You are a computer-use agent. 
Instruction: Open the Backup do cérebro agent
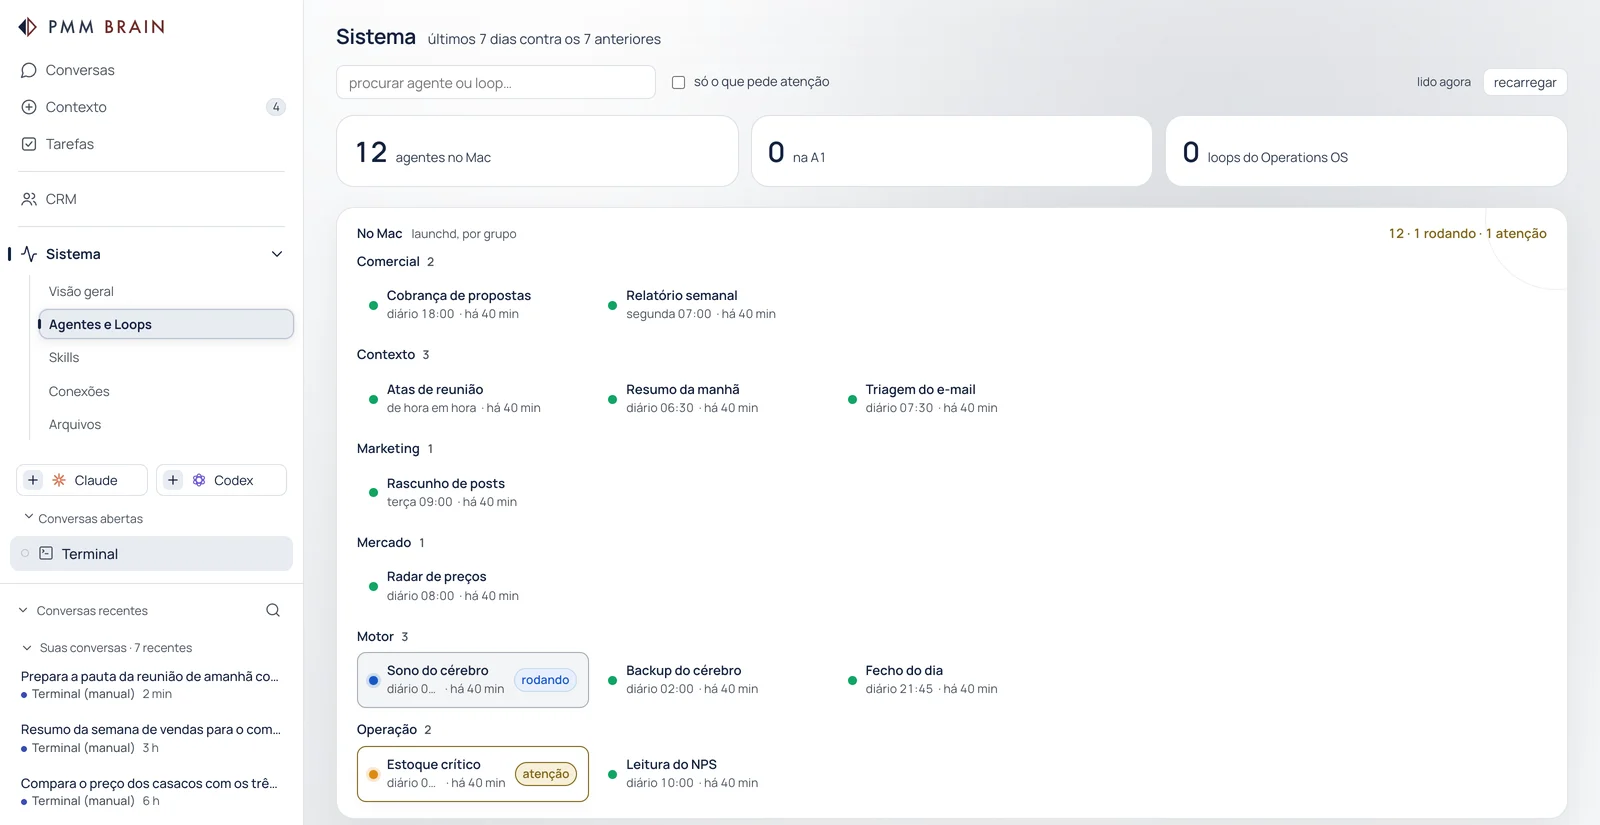(x=712, y=680)
